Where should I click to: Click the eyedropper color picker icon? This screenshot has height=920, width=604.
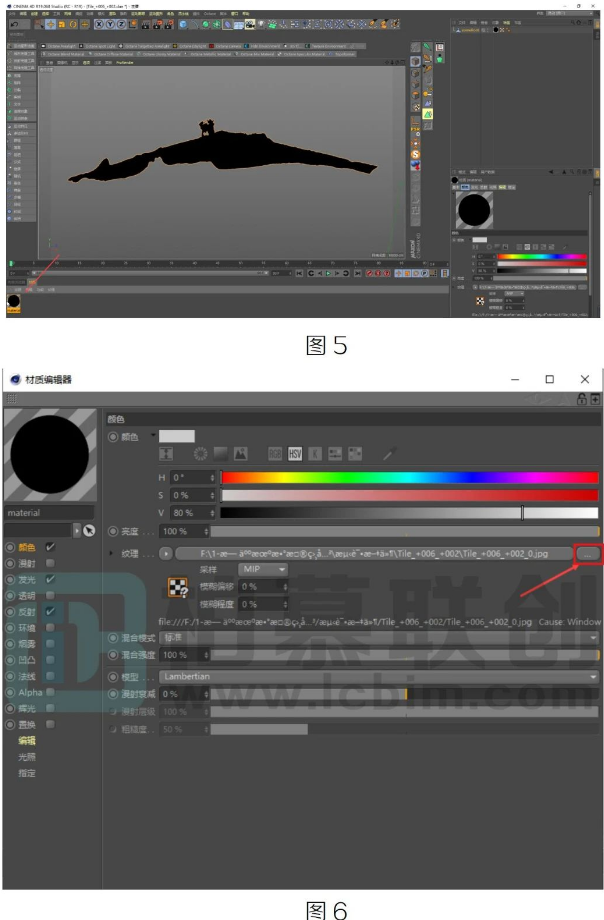[390, 454]
